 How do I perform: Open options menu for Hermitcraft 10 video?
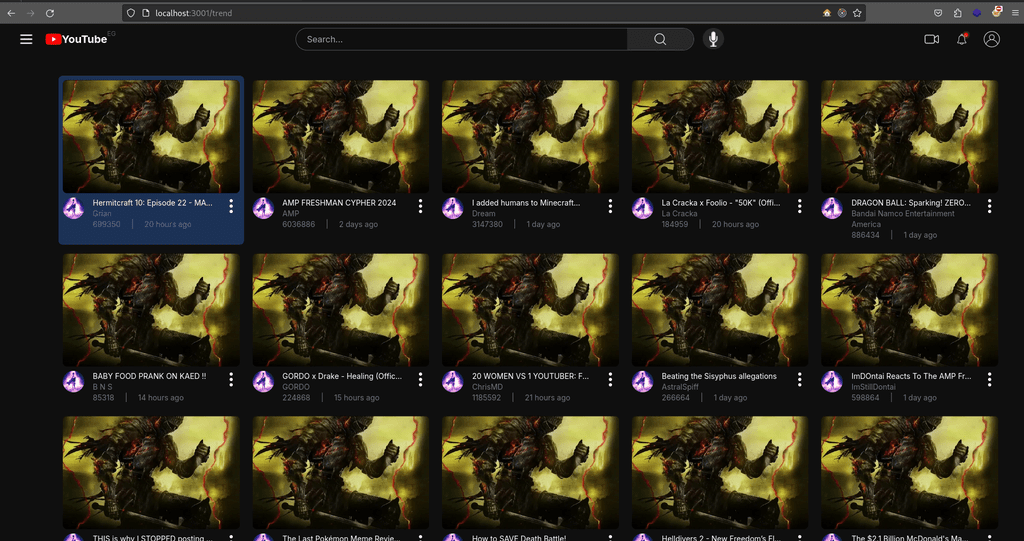[x=231, y=206]
